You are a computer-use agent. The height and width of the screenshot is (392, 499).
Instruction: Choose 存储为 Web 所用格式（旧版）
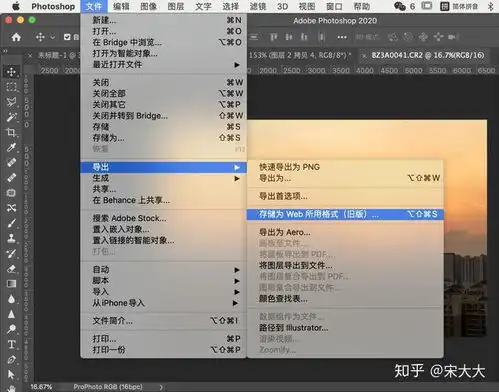click(345, 214)
